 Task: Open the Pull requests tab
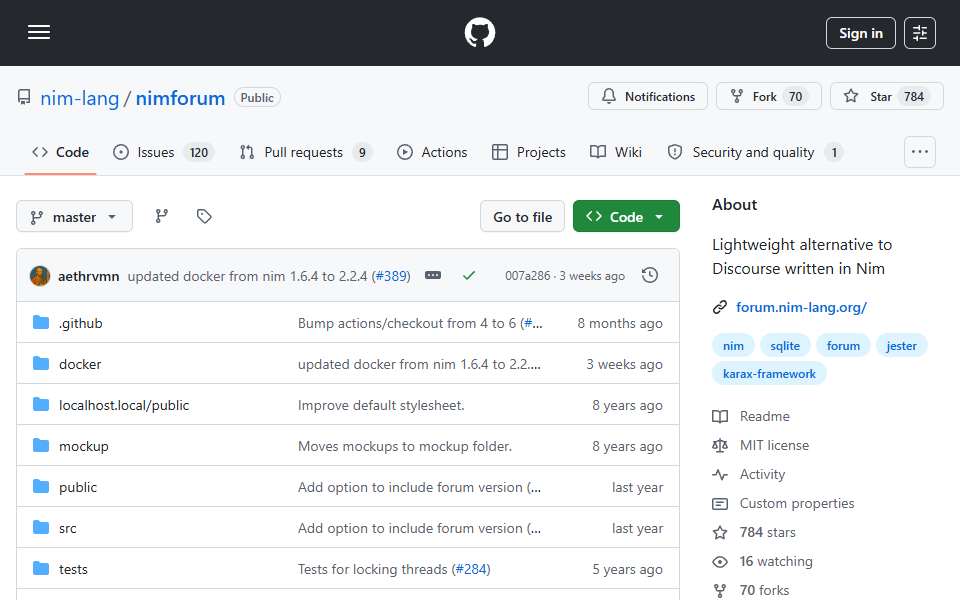point(306,152)
